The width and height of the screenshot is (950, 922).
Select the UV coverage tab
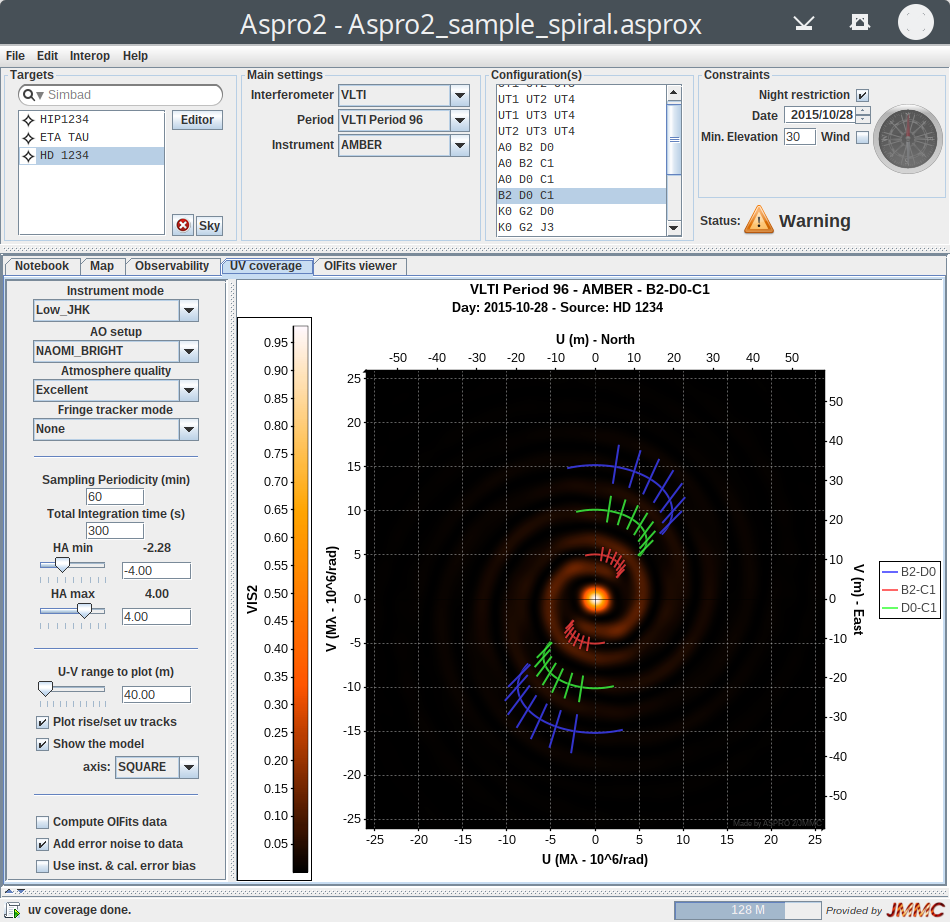click(x=266, y=266)
